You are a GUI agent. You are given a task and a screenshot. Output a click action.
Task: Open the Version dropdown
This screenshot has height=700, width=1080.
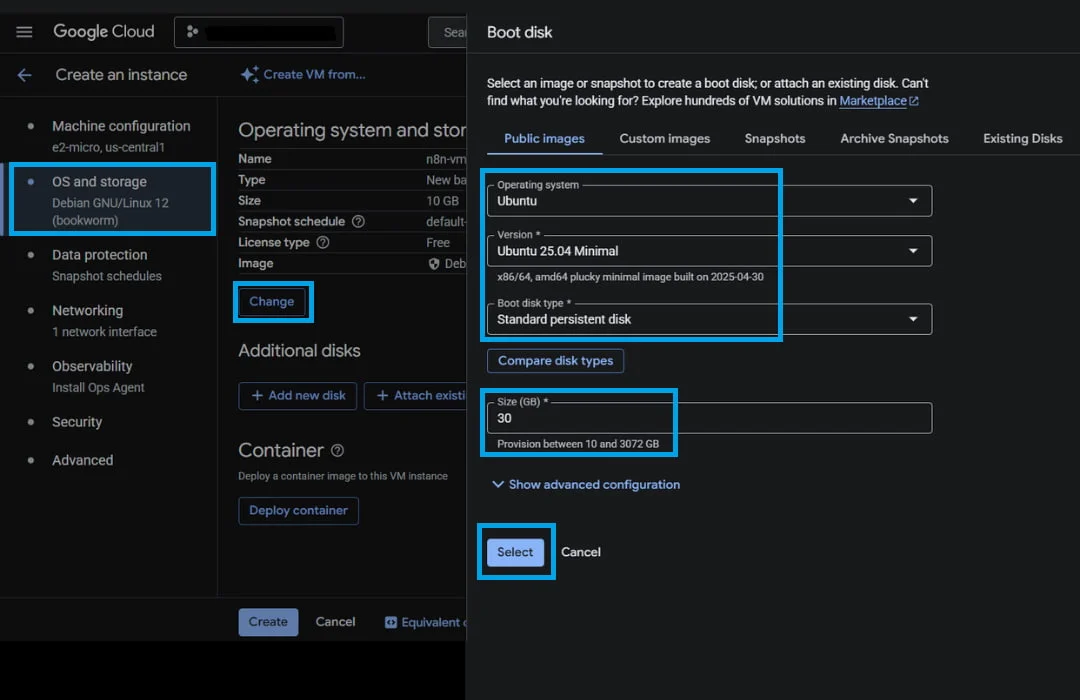click(x=709, y=251)
